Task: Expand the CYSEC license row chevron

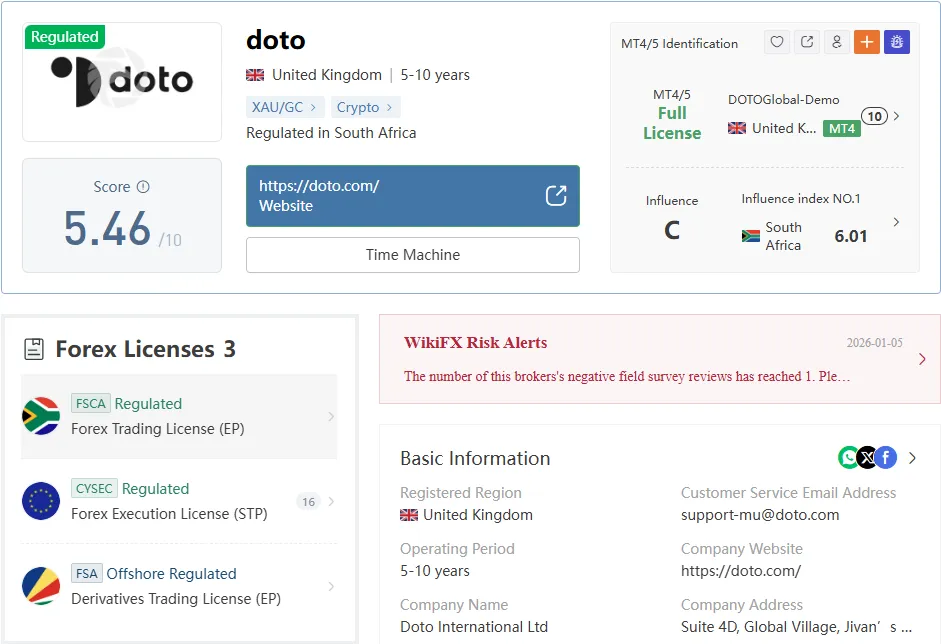Action: pos(331,501)
